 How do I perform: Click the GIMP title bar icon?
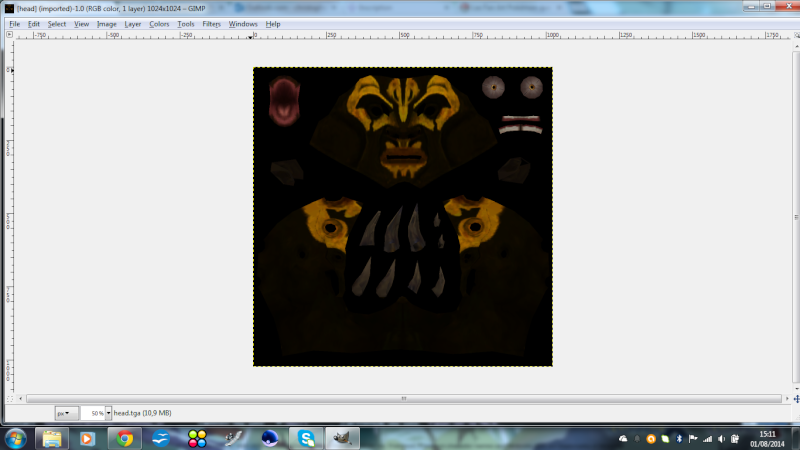(9, 8)
